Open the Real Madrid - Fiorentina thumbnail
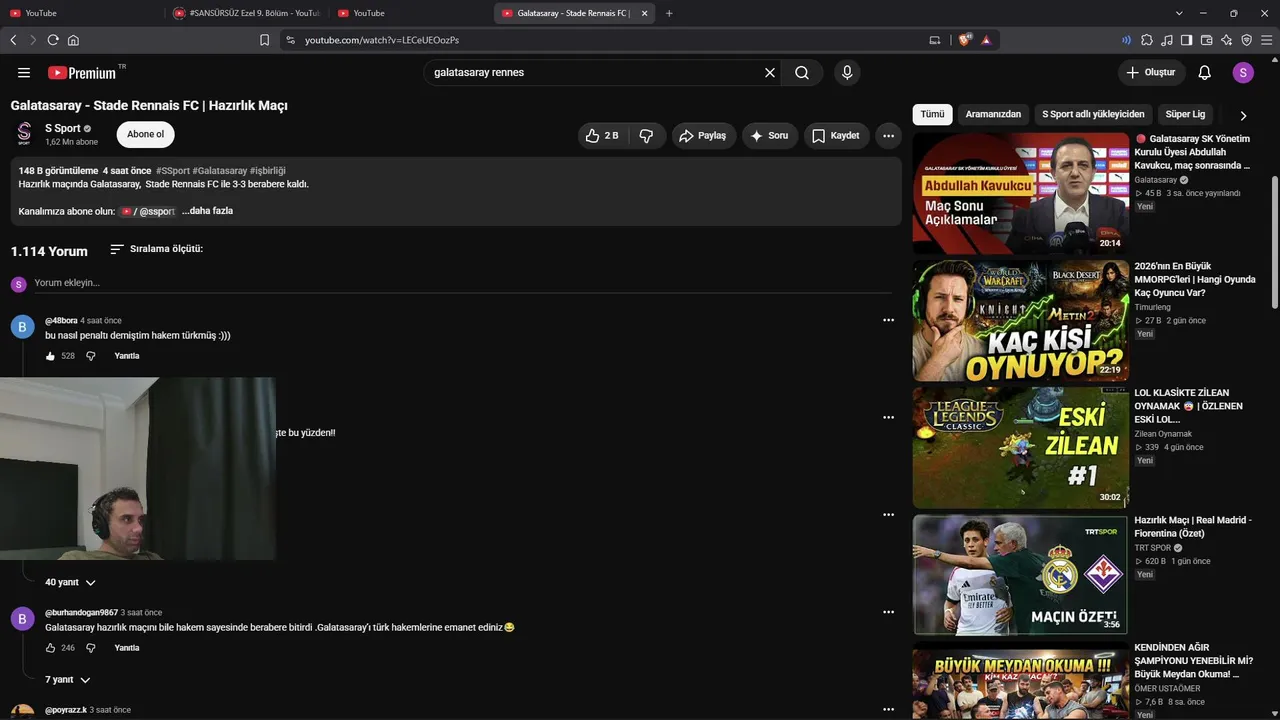The width and height of the screenshot is (1280, 720). click(x=1020, y=575)
